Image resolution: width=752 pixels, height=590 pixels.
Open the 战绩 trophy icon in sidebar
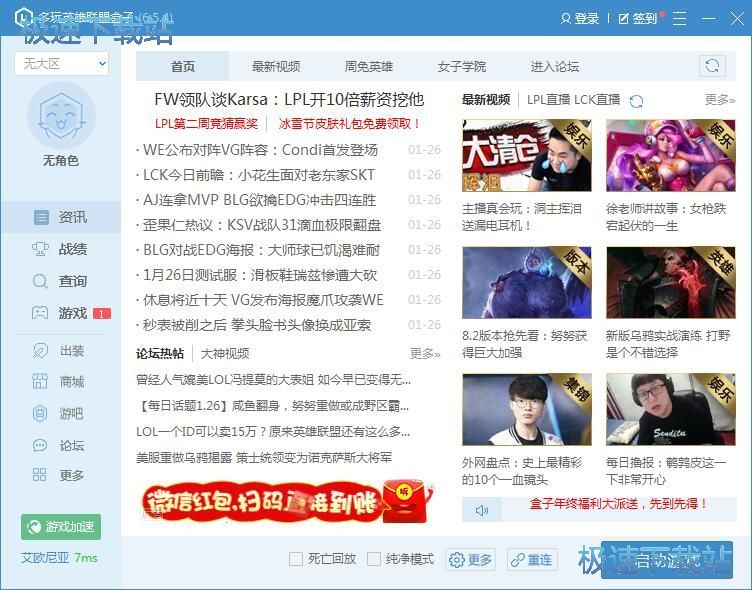(40, 249)
